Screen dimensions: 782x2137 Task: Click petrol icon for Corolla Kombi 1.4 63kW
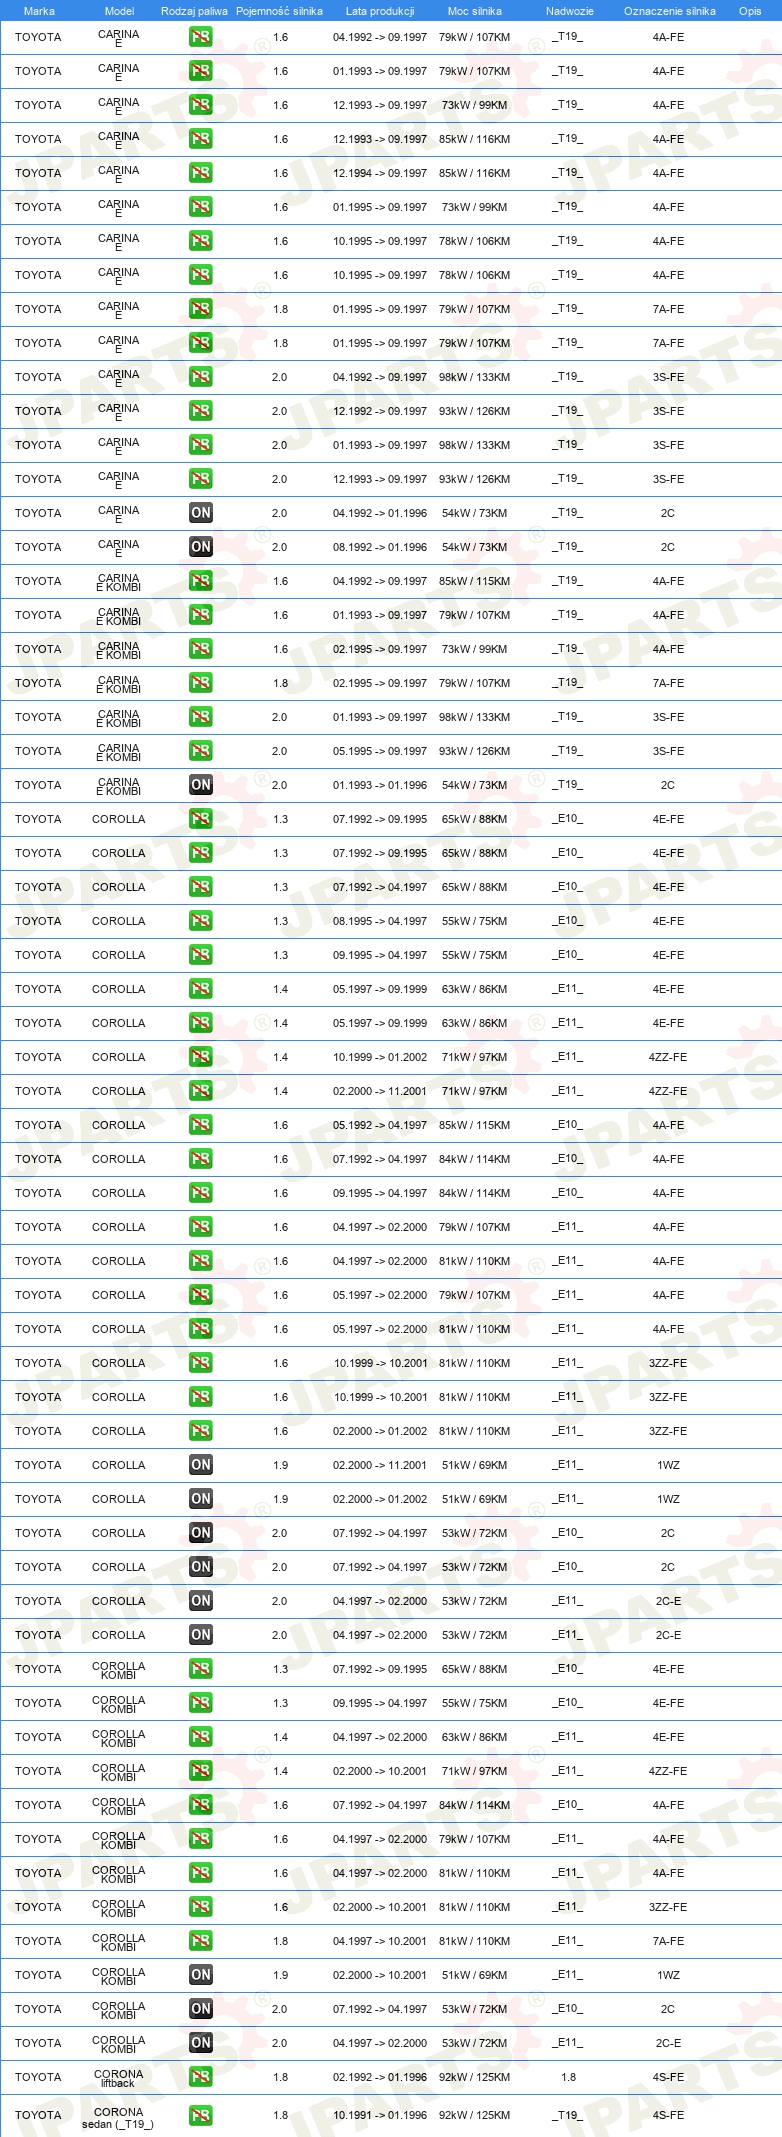201,1737
